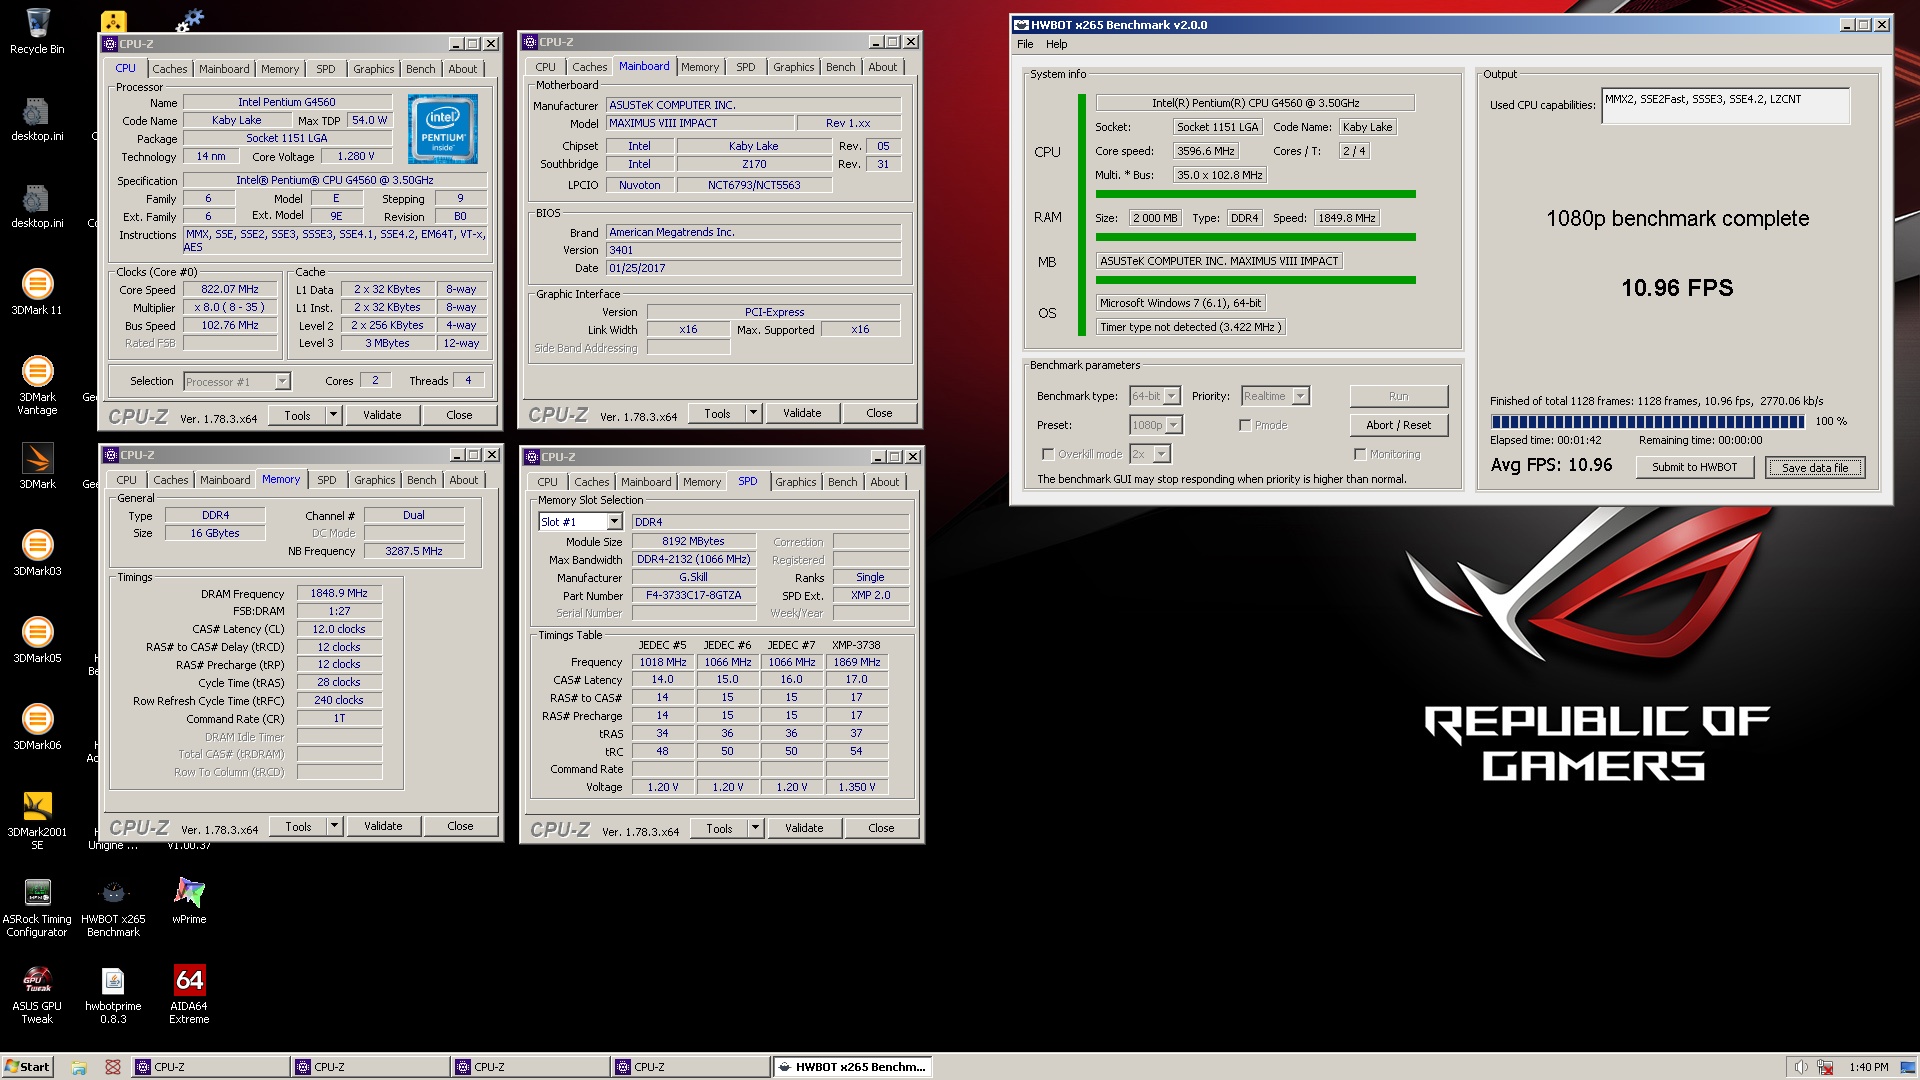Viewport: 1920px width, 1080px height.
Task: Open the File menu in HWBOT x265
Action: [1025, 44]
